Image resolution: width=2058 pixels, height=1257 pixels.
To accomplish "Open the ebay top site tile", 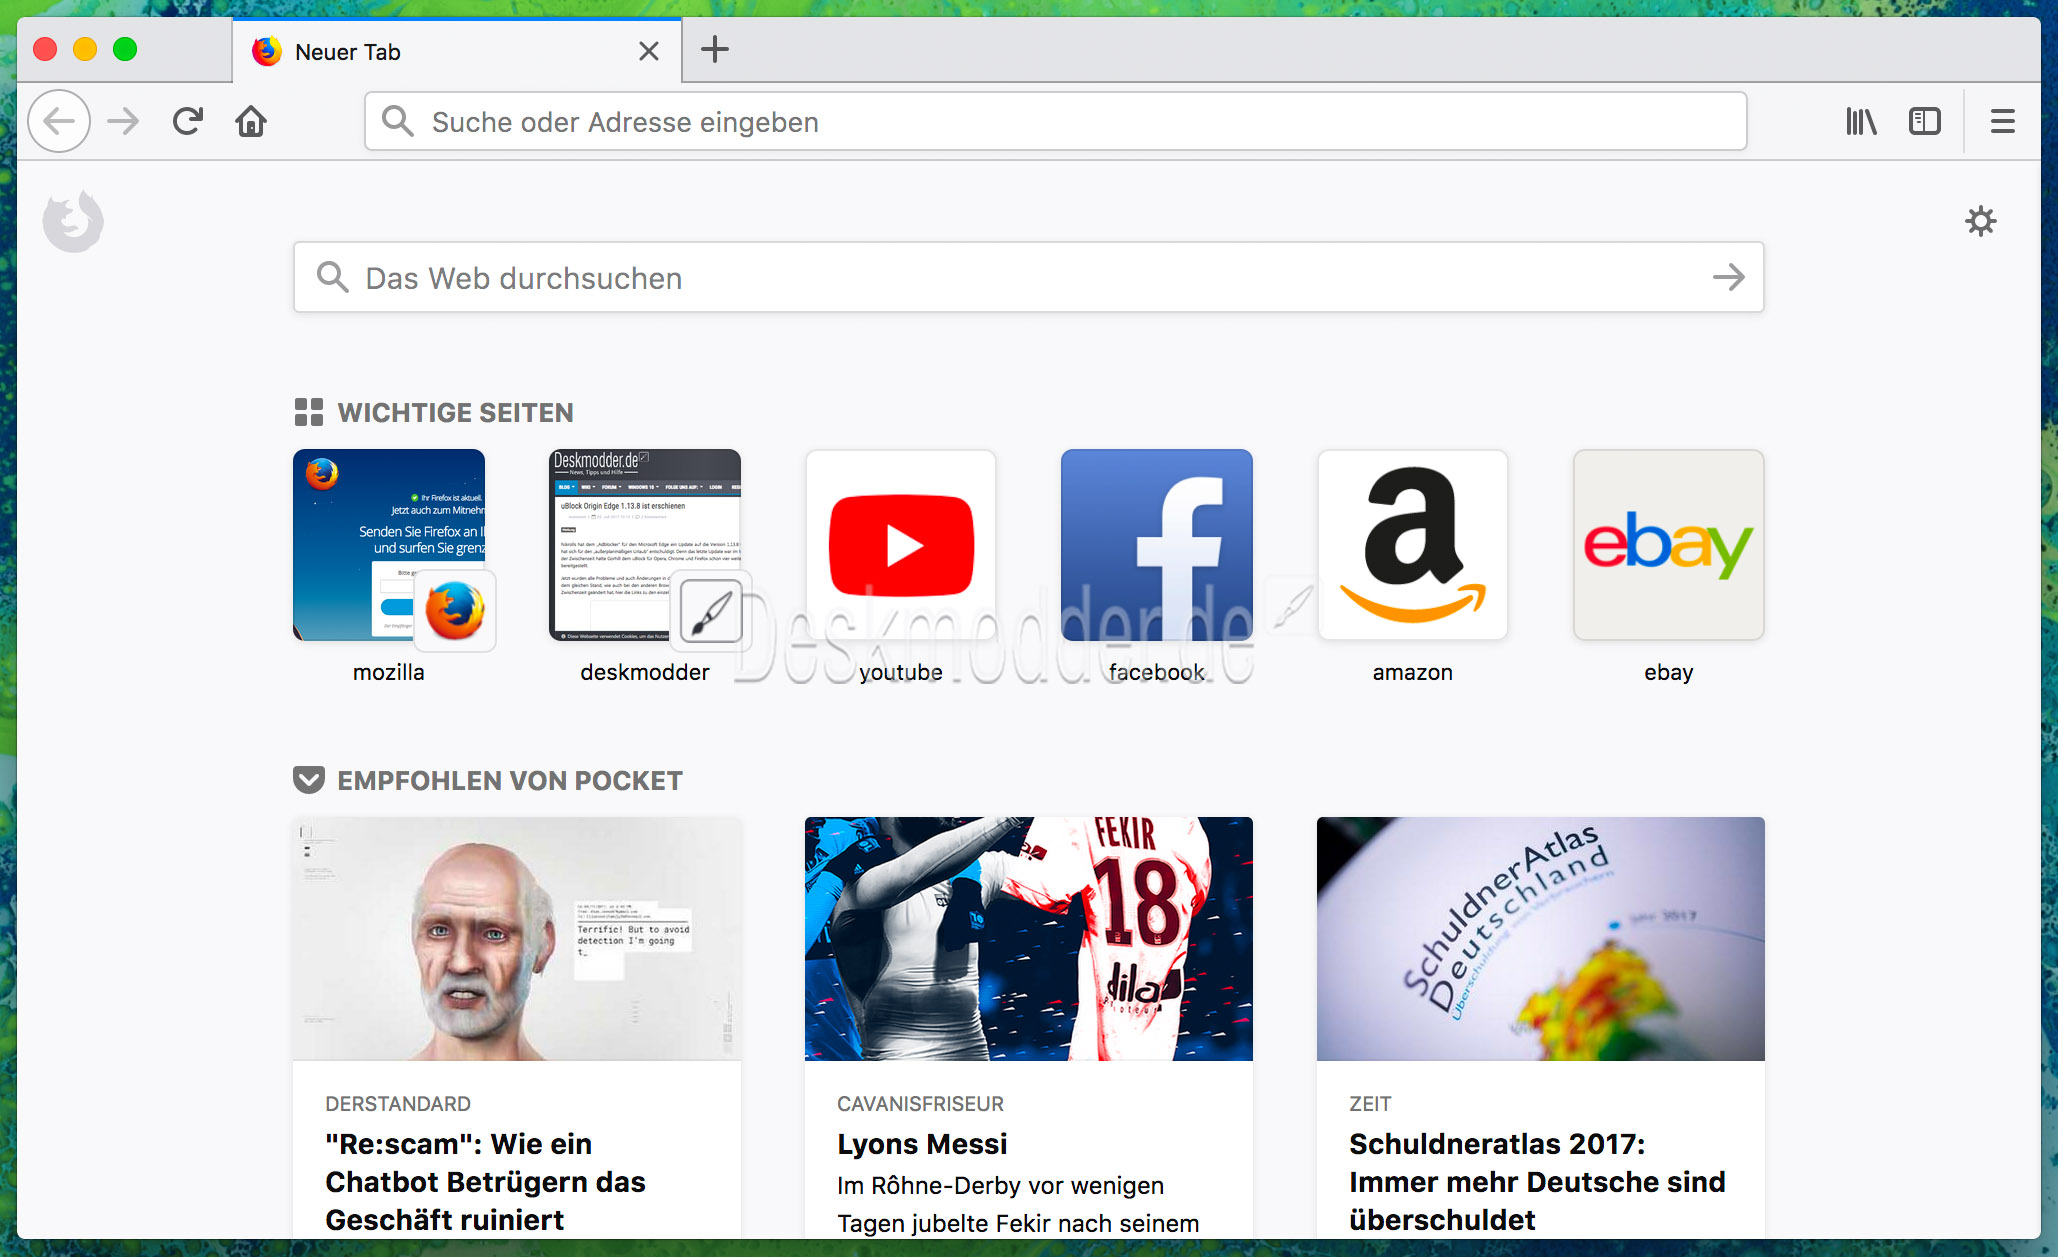I will [x=1669, y=545].
